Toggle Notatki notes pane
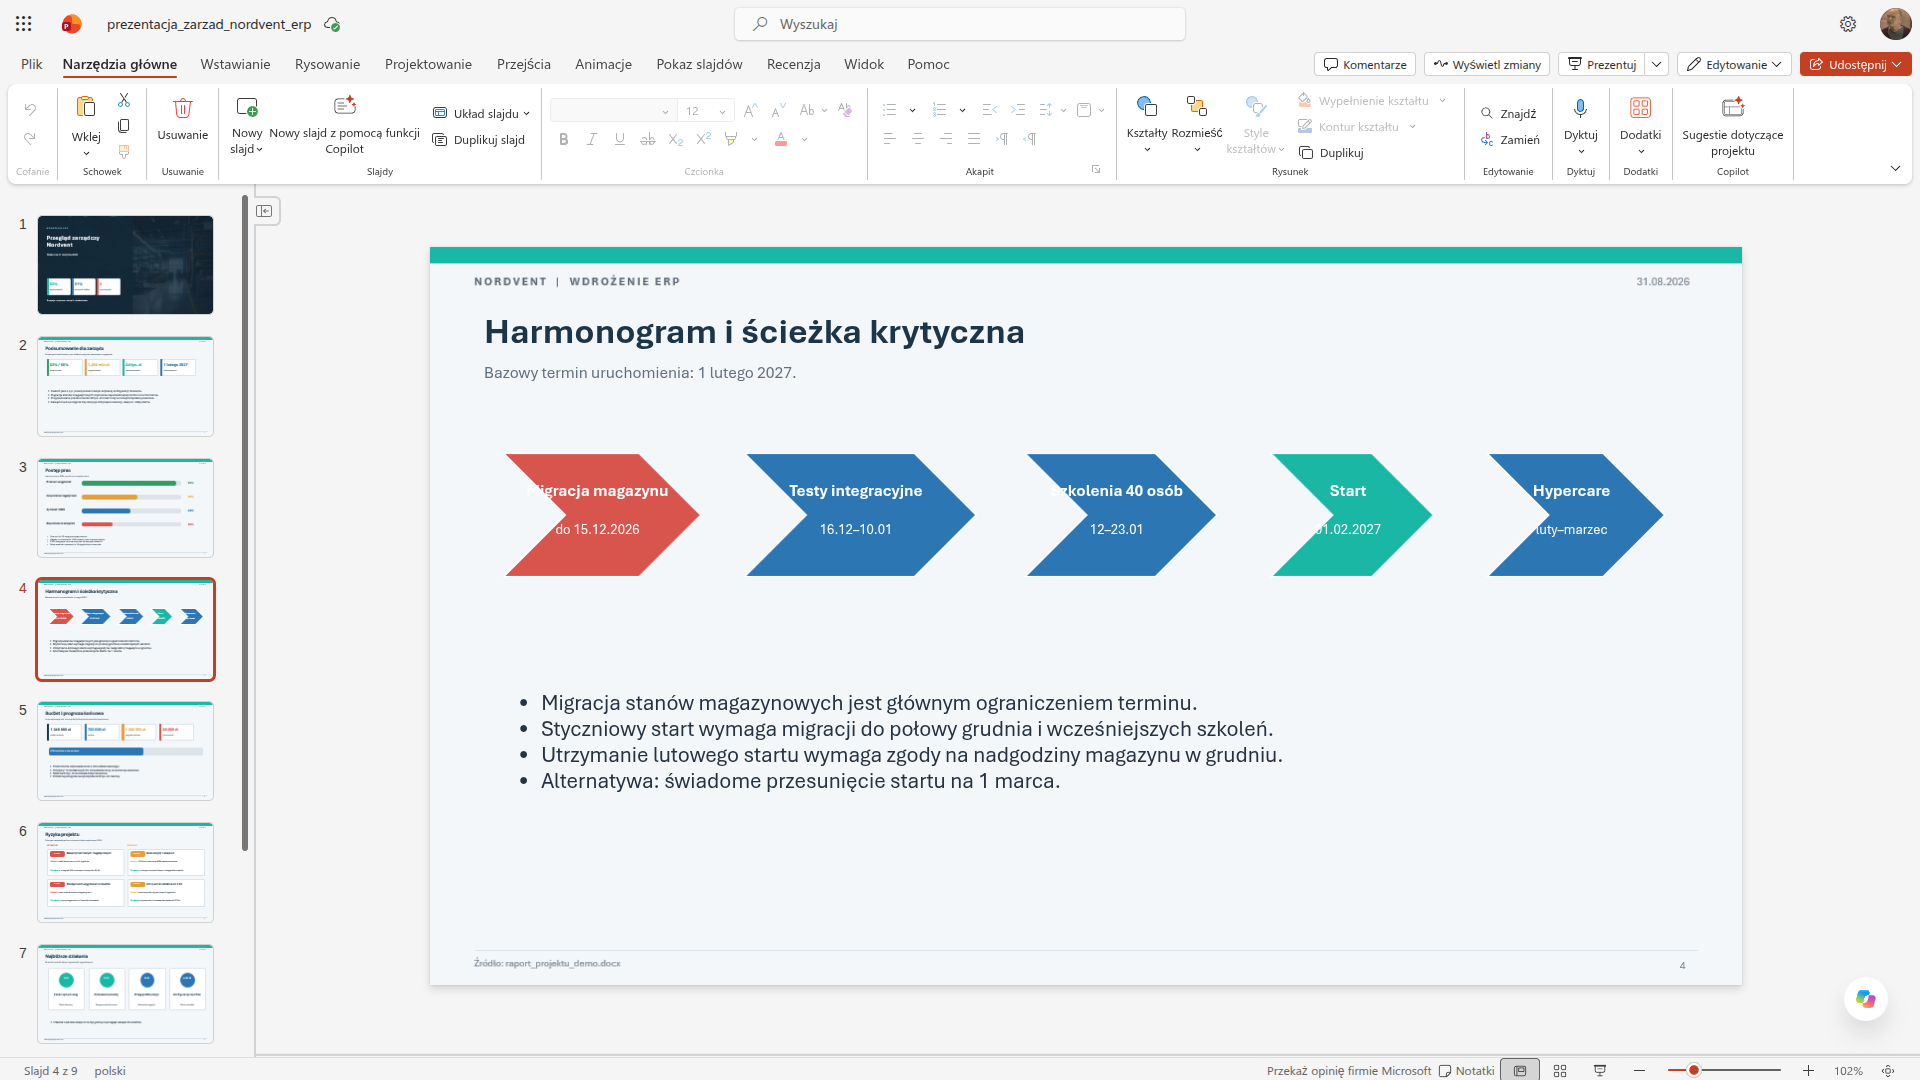Viewport: 1920px width, 1080px height. click(1466, 1070)
